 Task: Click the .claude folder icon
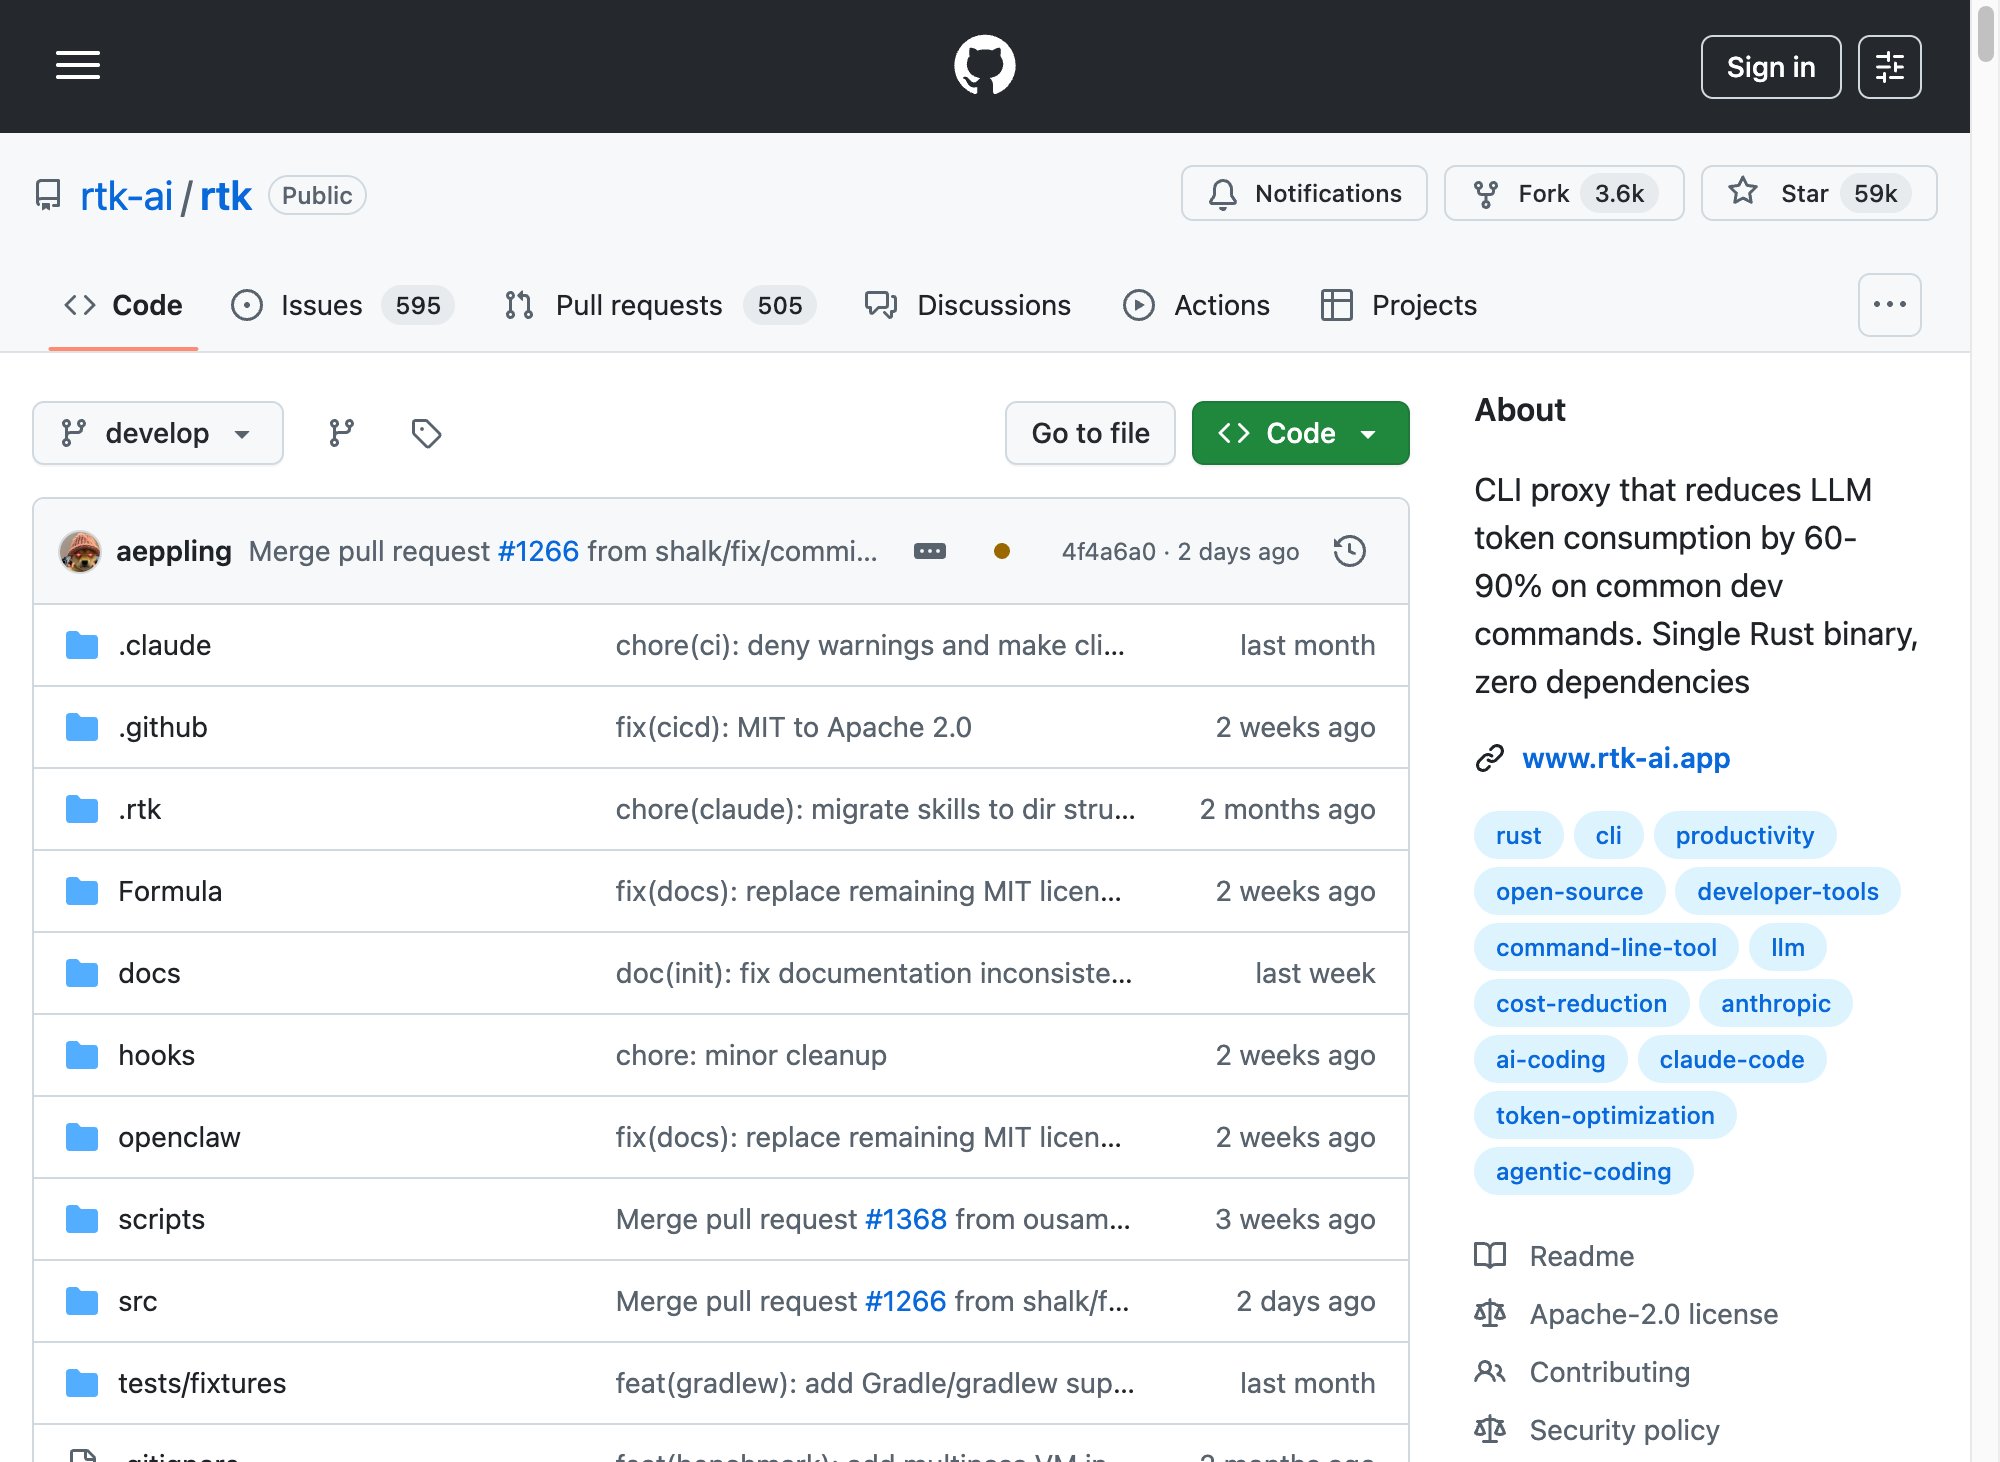click(82, 645)
